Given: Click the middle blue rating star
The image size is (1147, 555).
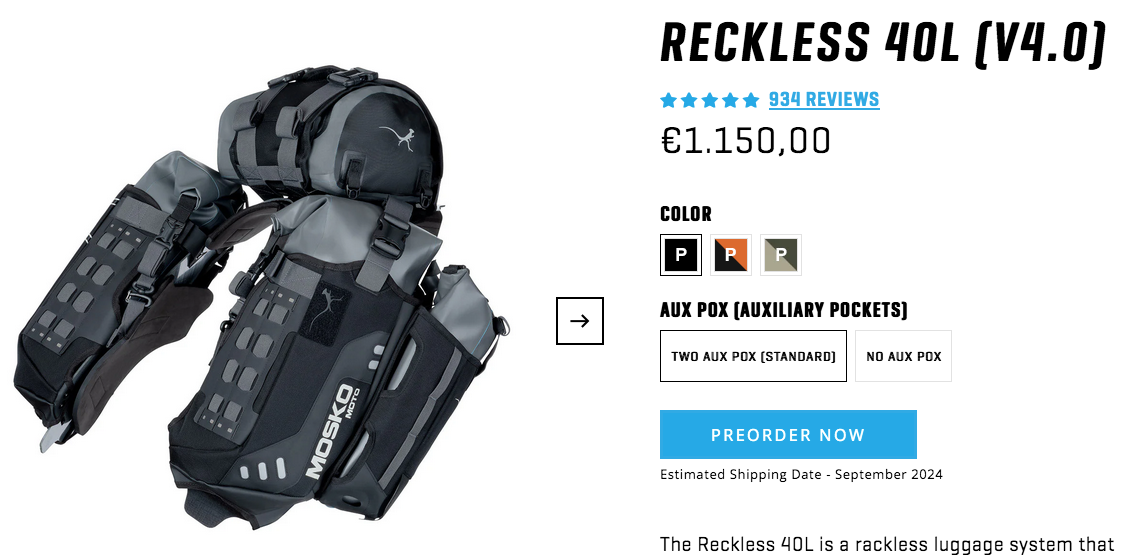Looking at the screenshot, I should [710, 100].
